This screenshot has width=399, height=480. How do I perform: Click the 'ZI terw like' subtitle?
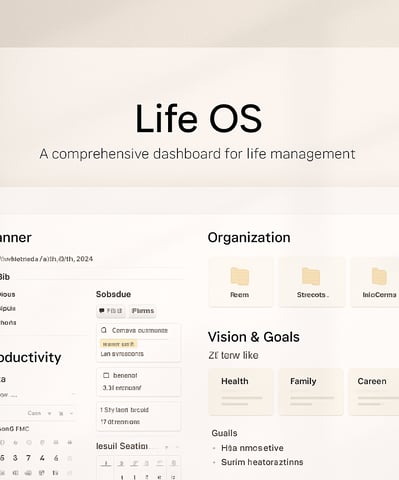pos(233,355)
